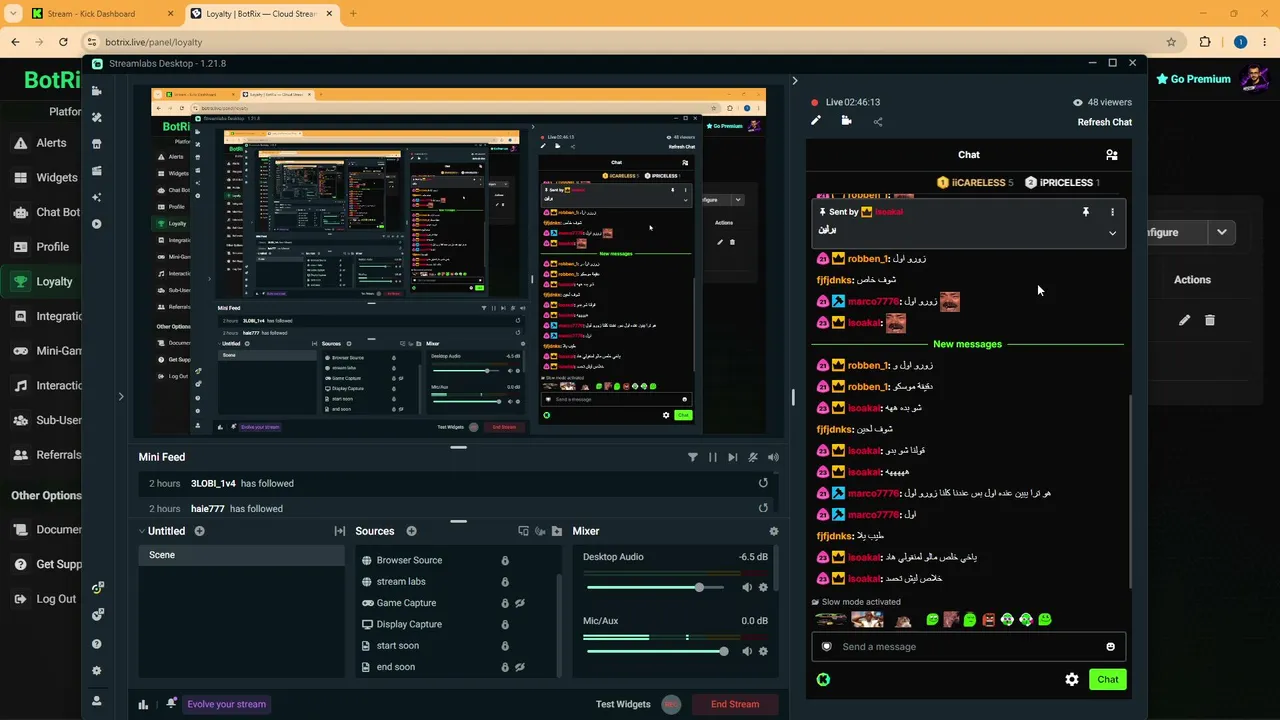Image resolution: width=1280 pixels, height=720 pixels.
Task: Edit stream info with the pencil icon
Action: click(816, 121)
